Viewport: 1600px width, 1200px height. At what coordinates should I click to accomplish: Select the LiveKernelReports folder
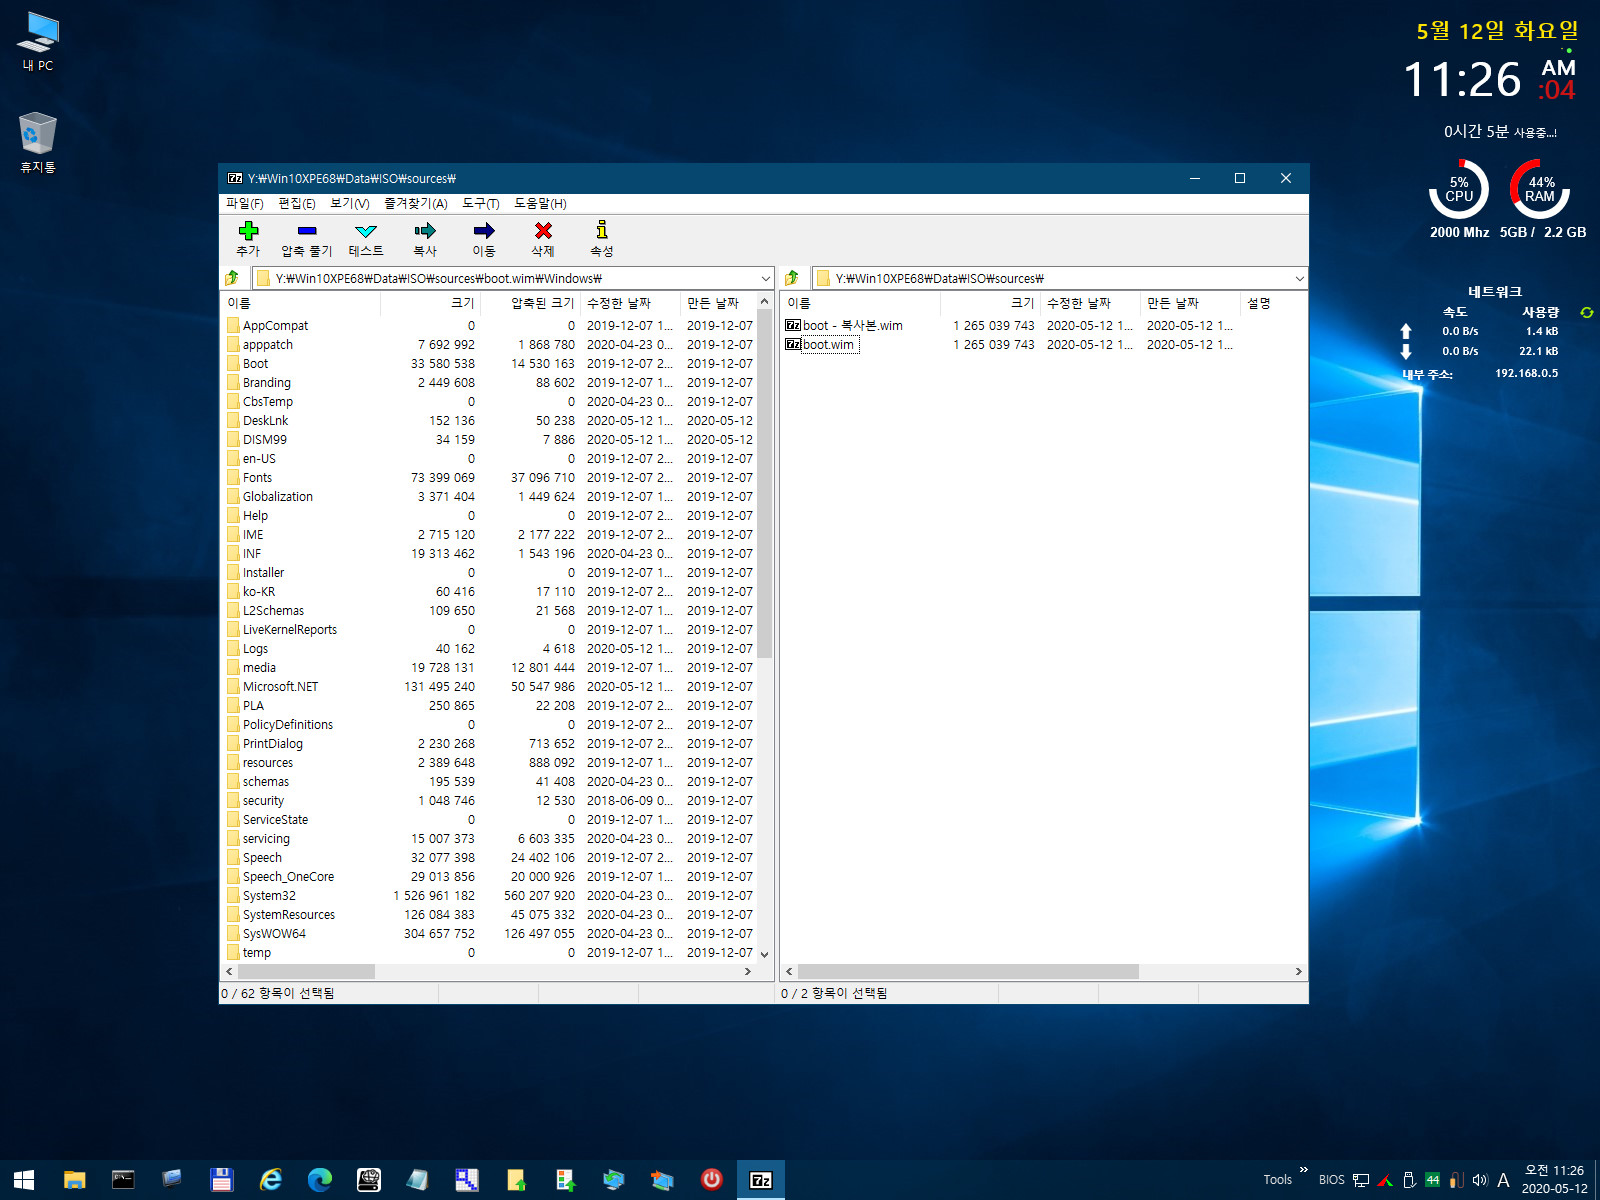tap(289, 630)
